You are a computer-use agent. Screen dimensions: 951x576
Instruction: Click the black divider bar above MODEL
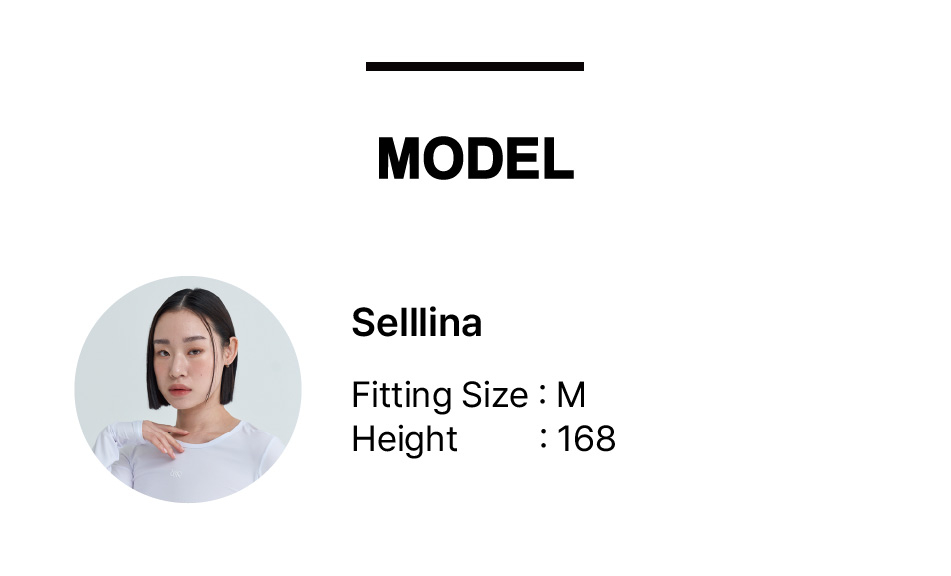(x=475, y=67)
